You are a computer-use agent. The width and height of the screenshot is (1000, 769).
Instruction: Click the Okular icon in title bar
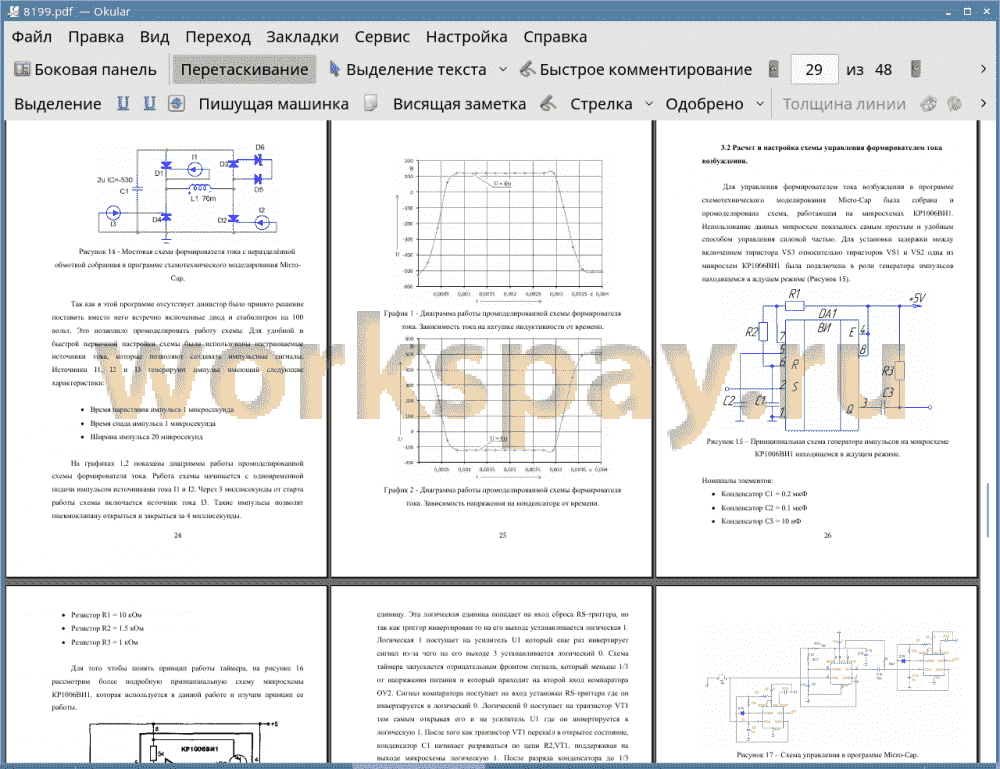coord(13,11)
